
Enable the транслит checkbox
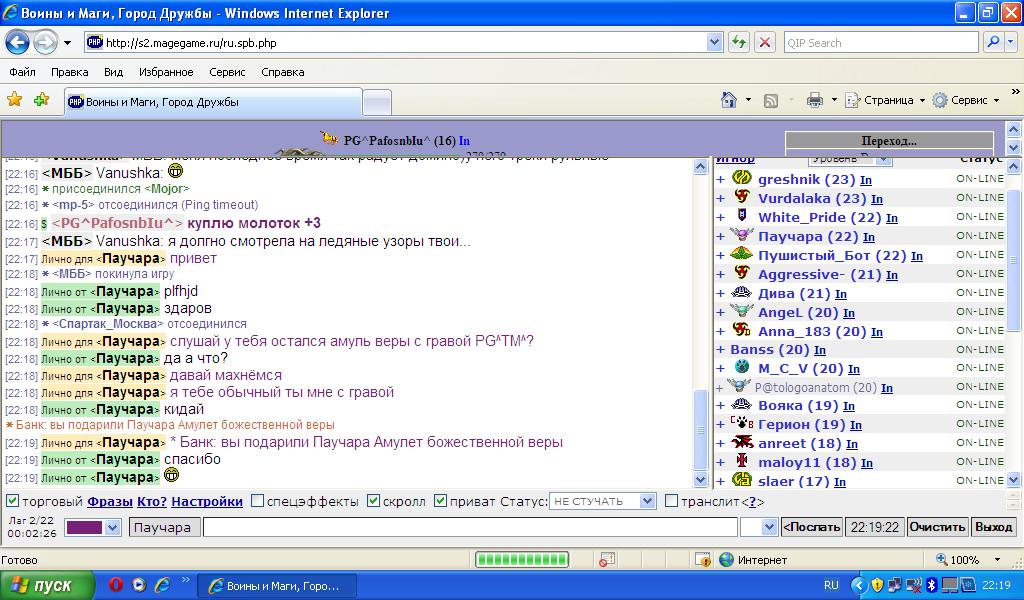pos(671,501)
